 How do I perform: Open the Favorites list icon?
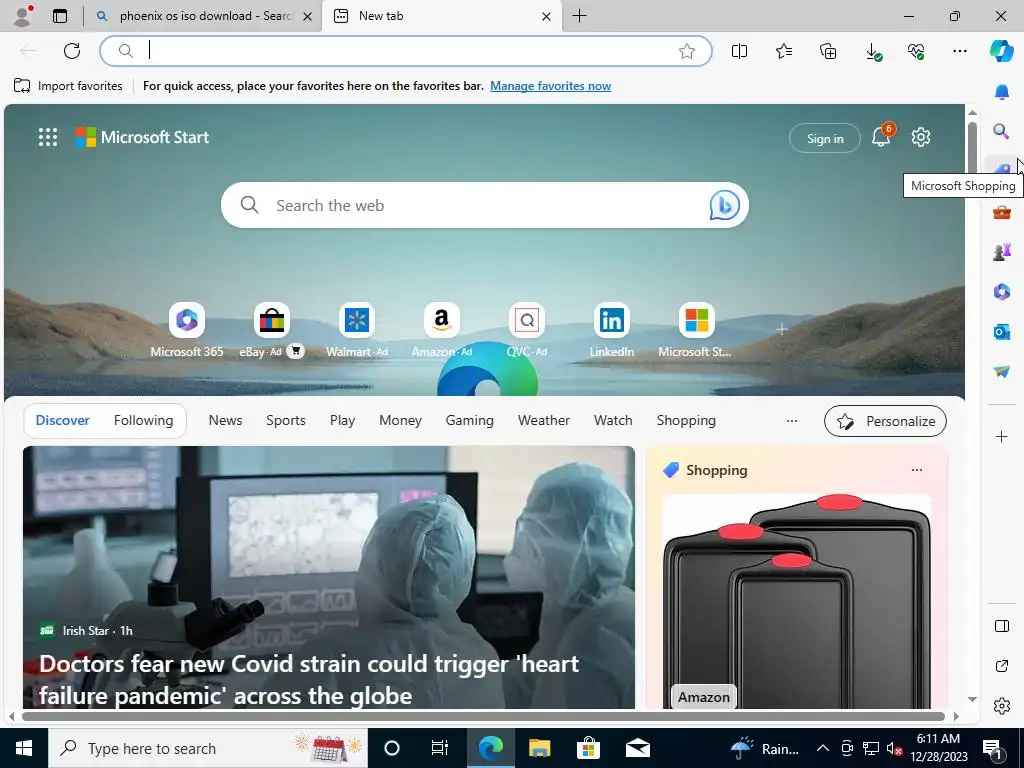click(x=784, y=51)
